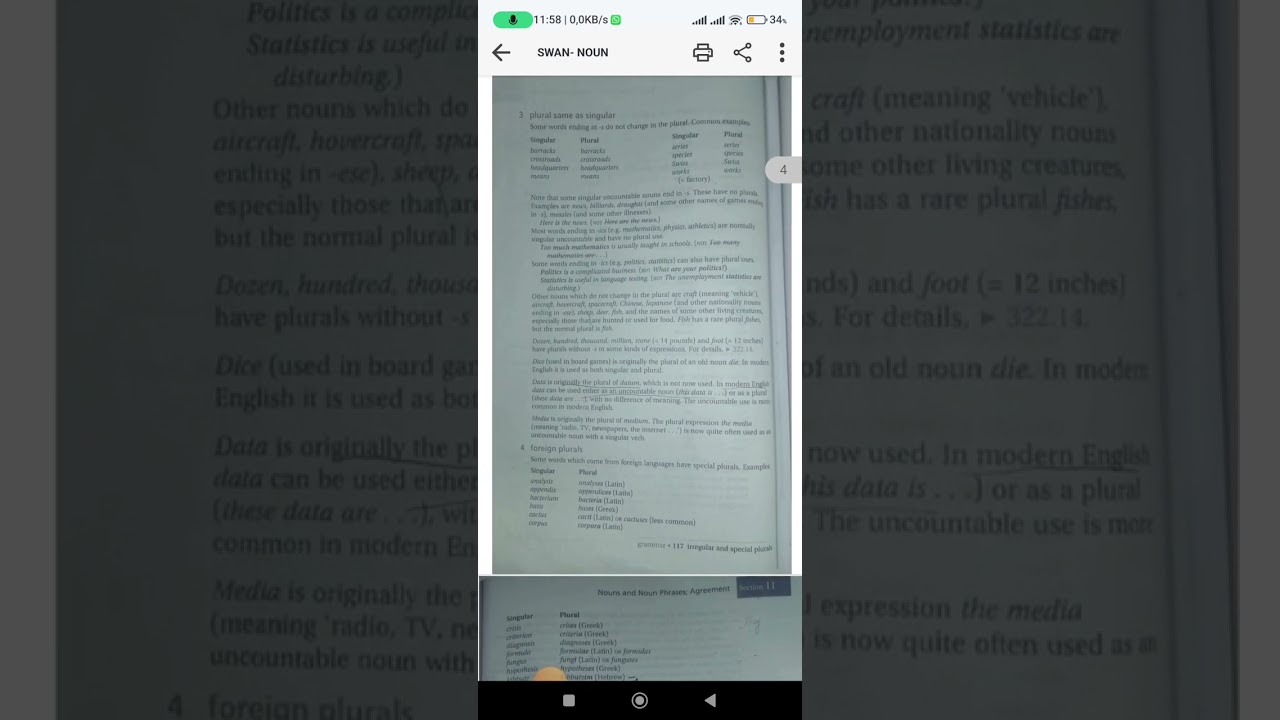Image resolution: width=1280 pixels, height=720 pixels.
Task: Tap the page number 4 indicator
Action: [783, 170]
